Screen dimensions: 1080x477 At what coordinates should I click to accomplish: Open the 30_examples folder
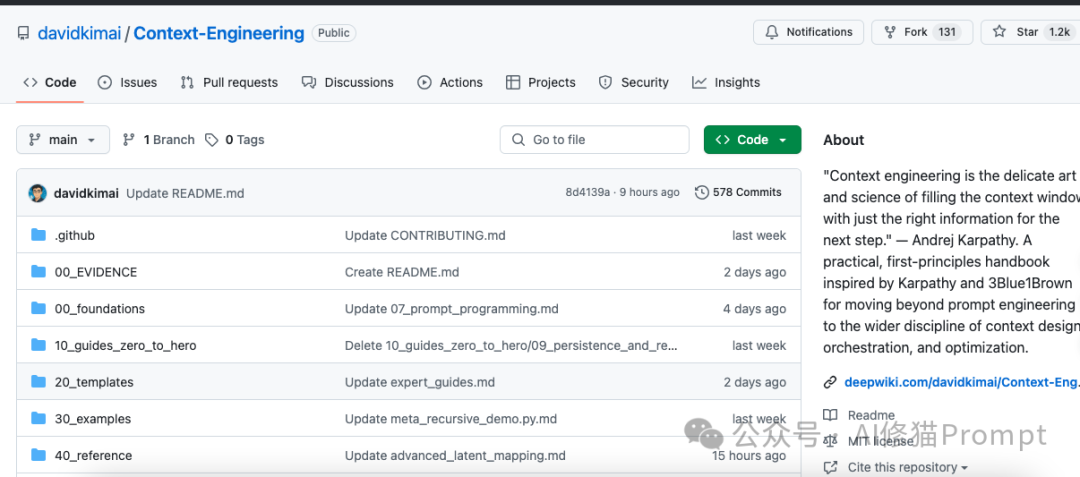click(92, 419)
